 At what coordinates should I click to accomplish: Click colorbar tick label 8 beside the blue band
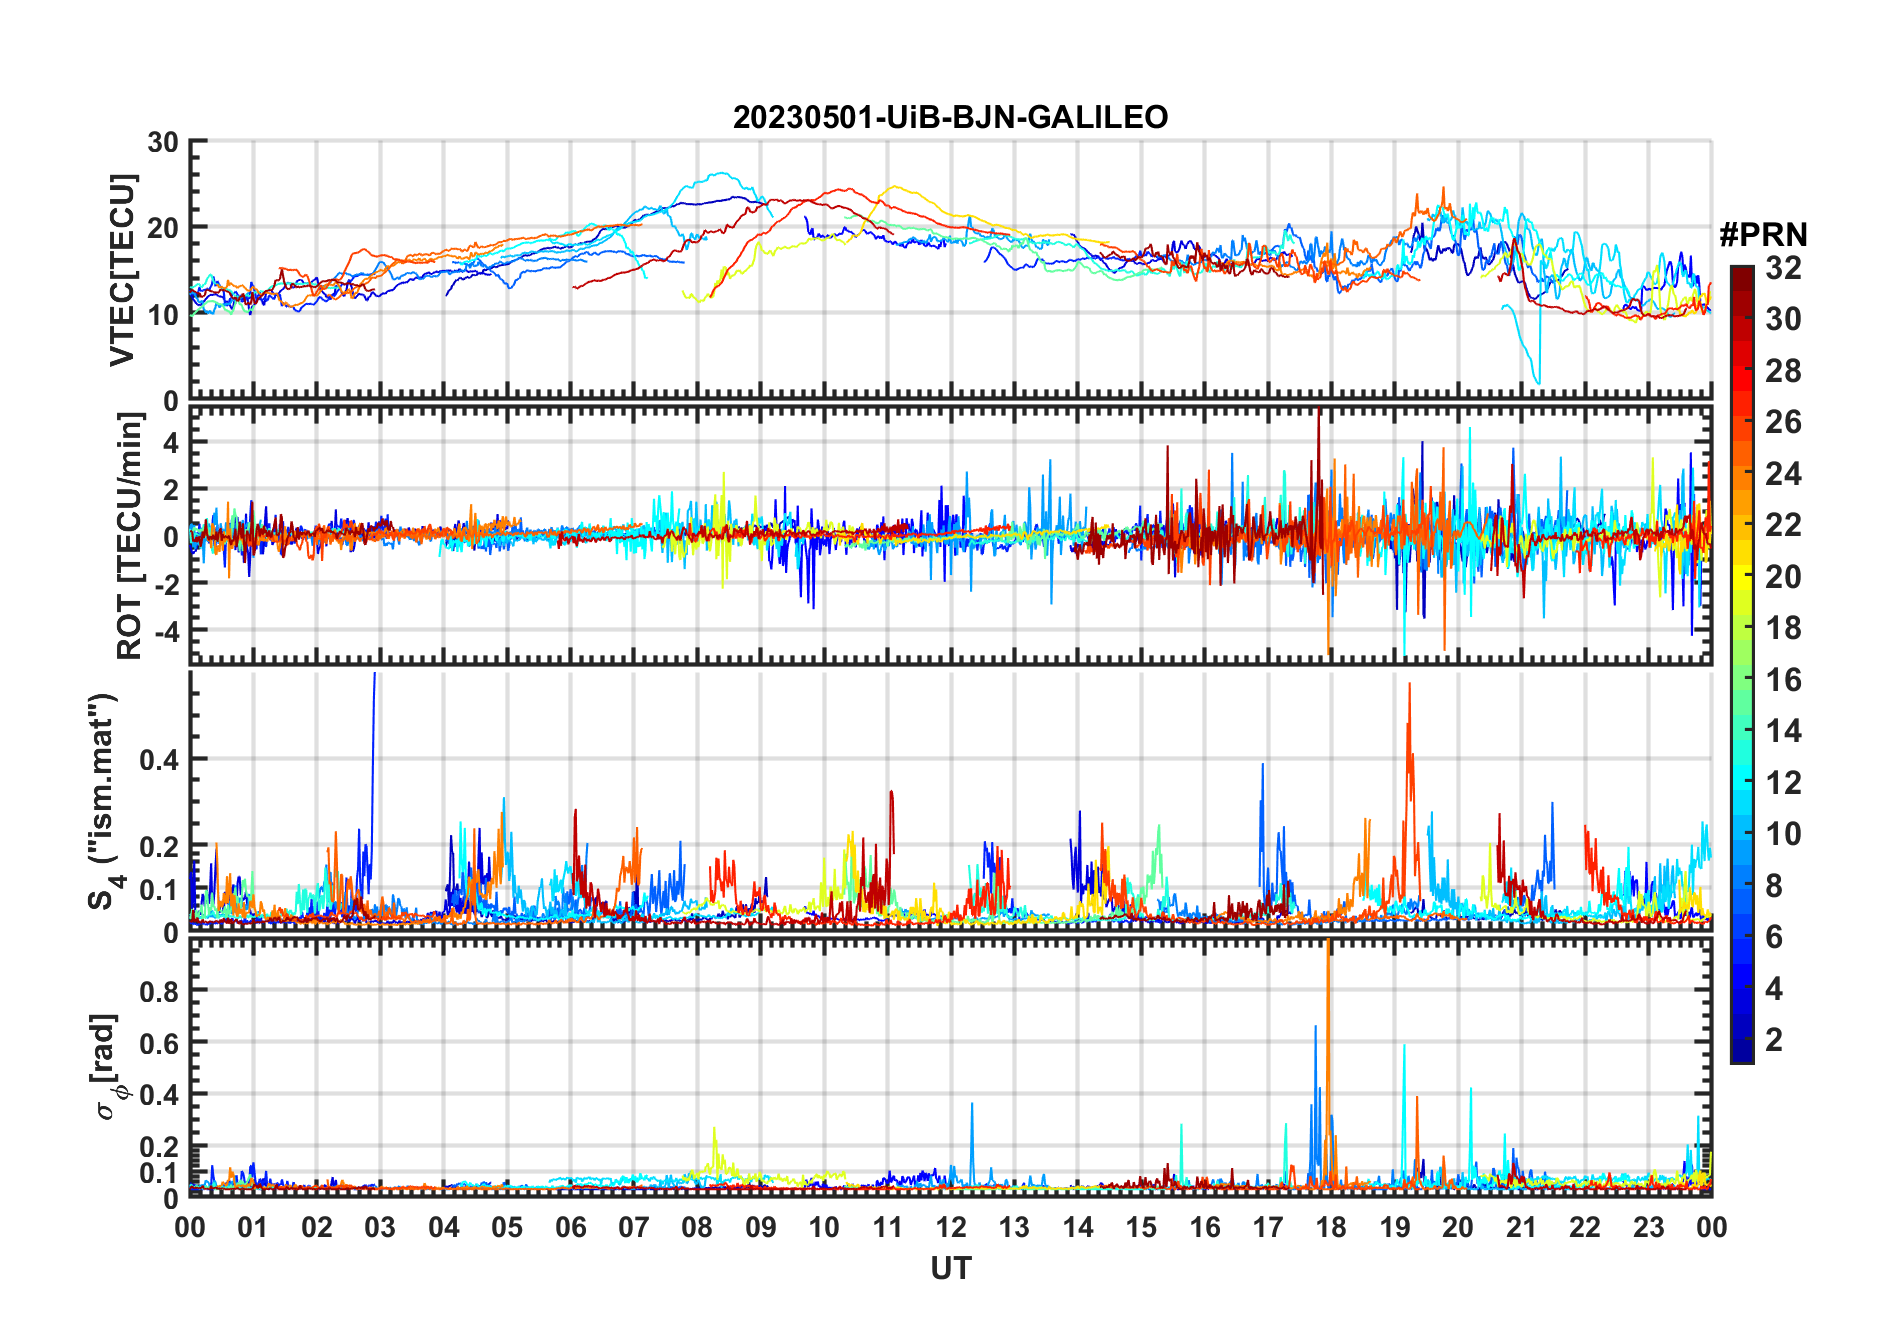pos(1774,886)
